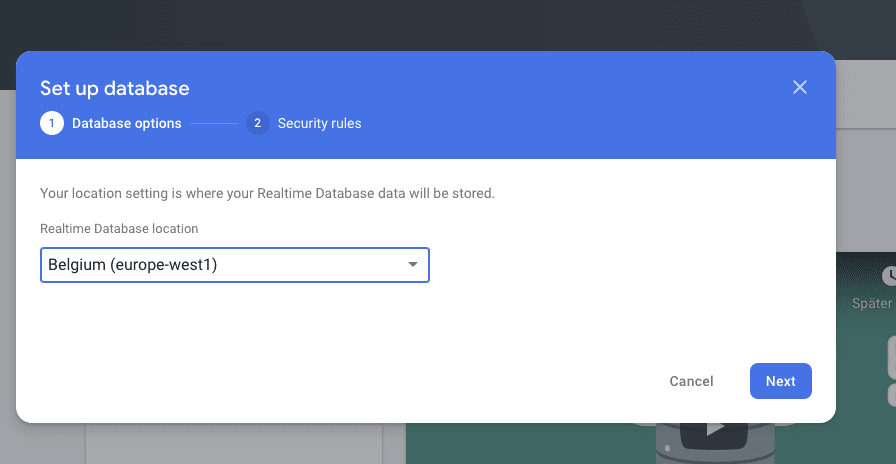Click the watch later clock icon in video
Screen dimensions: 896x464
click(889, 276)
